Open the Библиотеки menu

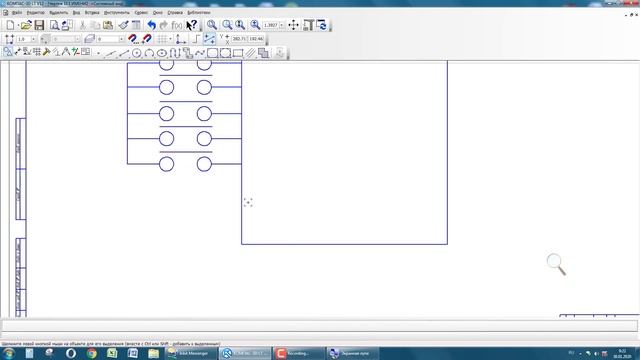(x=199, y=13)
